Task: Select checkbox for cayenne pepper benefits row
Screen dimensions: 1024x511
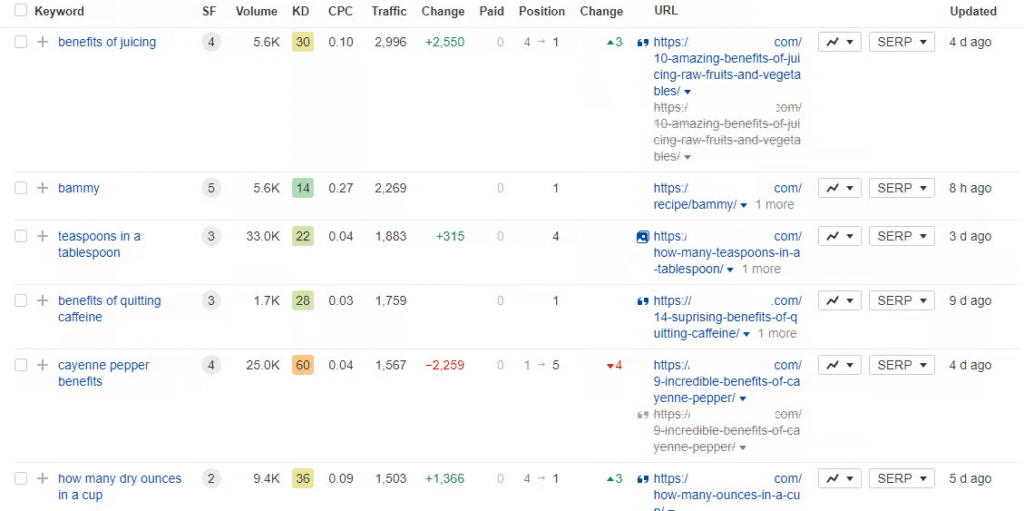Action: [x=21, y=365]
